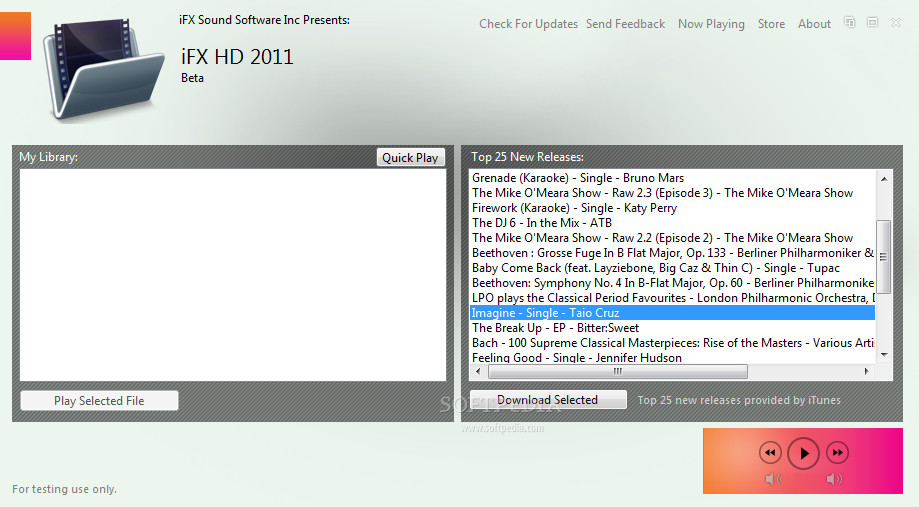Viewport: 919px width, 507px height.
Task: Click the horizontal scroll left arrow
Action: (x=478, y=371)
